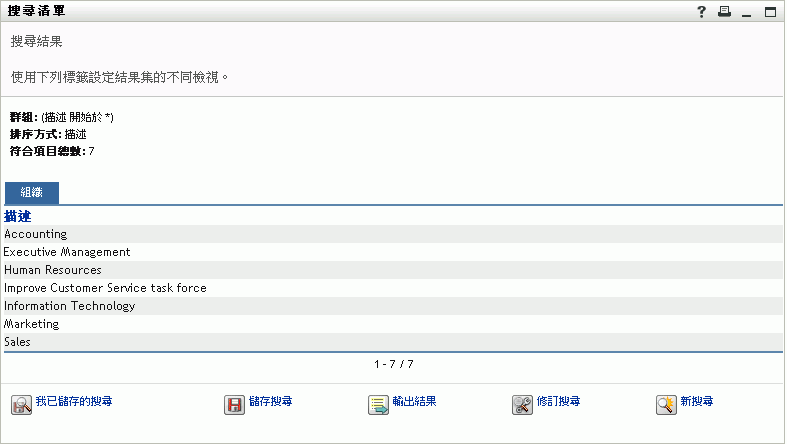Click the Improve Customer Service task force row
This screenshot has width=787, height=444.
(105, 288)
